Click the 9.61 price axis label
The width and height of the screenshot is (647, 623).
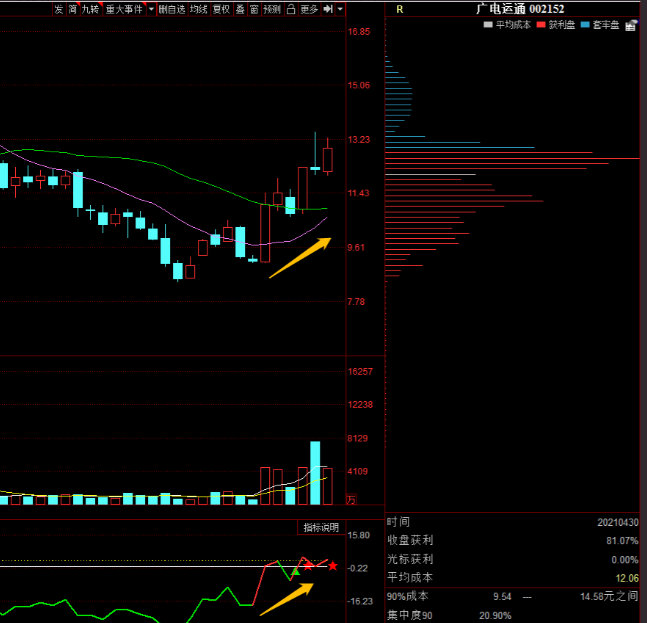click(357, 248)
